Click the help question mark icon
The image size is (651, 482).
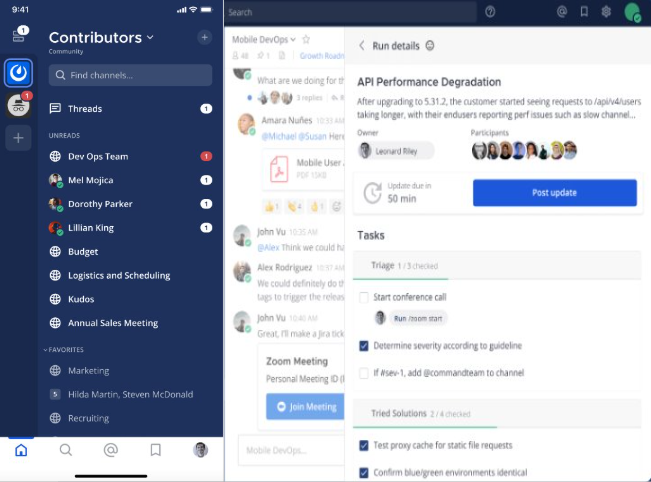tap(490, 12)
